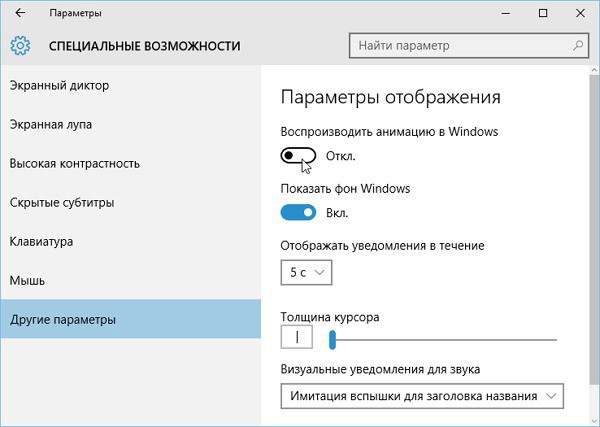Click the back arrow in the title bar

coord(21,13)
